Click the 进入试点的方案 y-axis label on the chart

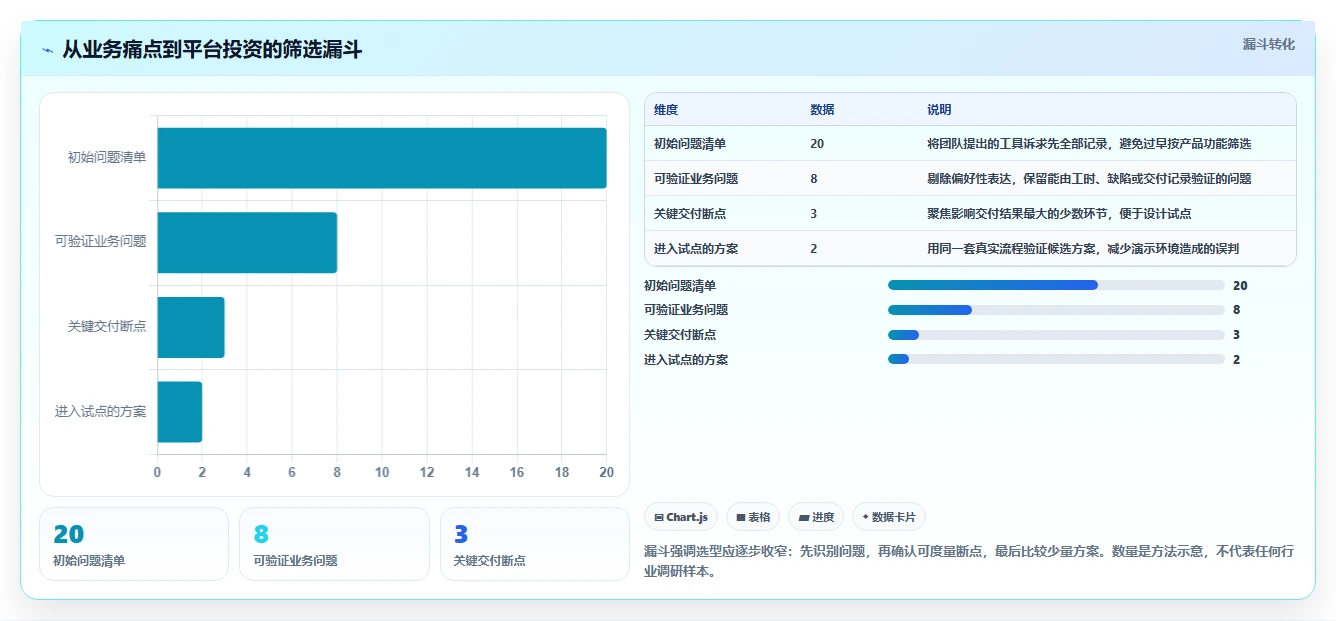101,411
